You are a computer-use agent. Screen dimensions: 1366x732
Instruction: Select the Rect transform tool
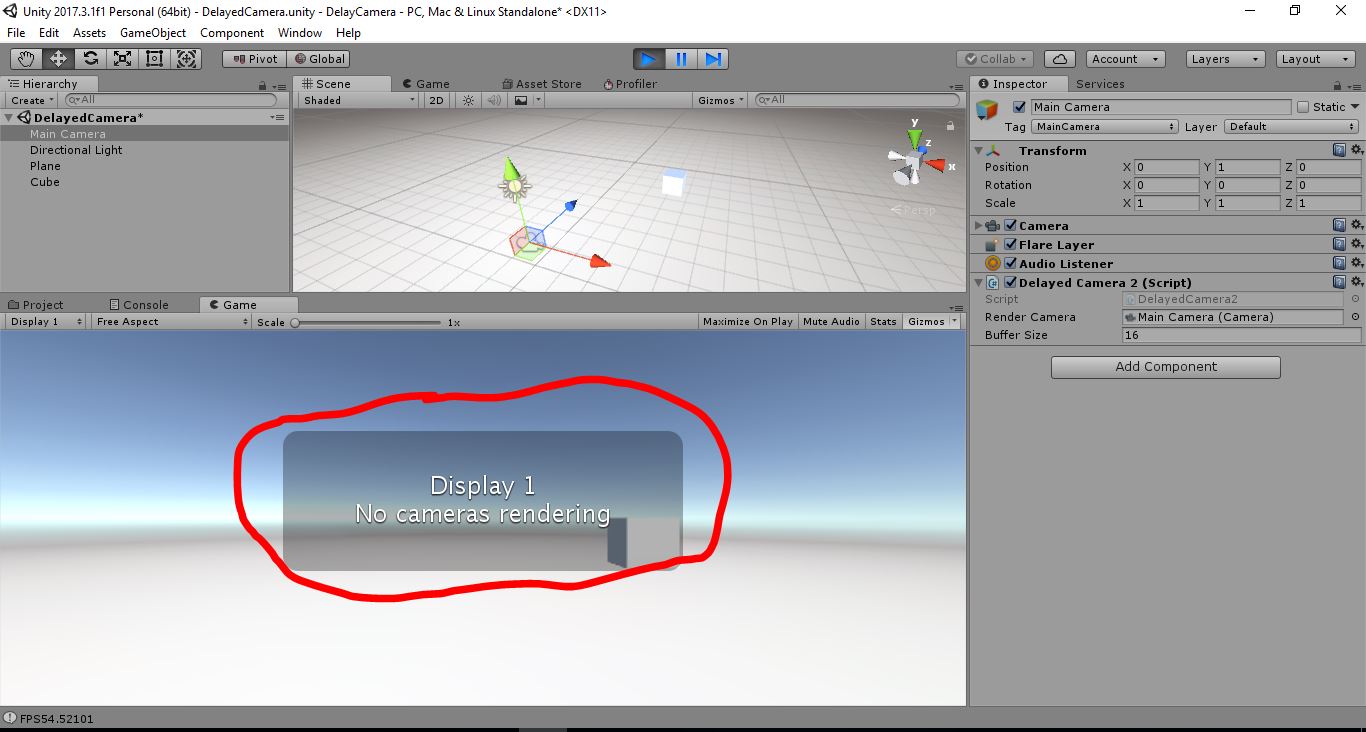pyautogui.click(x=154, y=59)
